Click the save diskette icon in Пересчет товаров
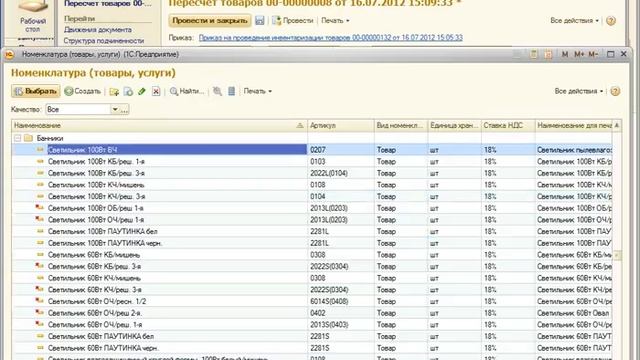The width and height of the screenshot is (640, 360). tap(260, 20)
